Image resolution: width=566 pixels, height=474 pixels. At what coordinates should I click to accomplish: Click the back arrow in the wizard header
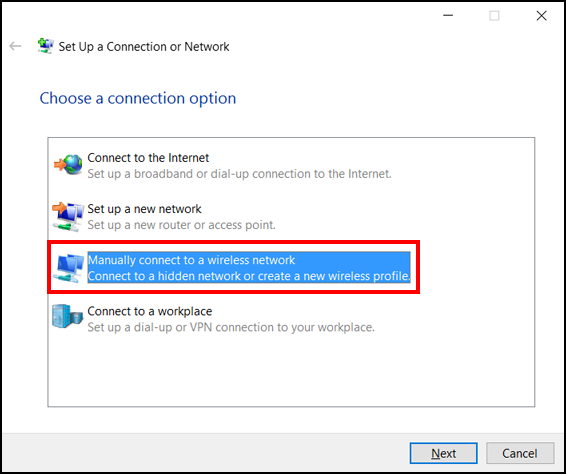coord(15,46)
